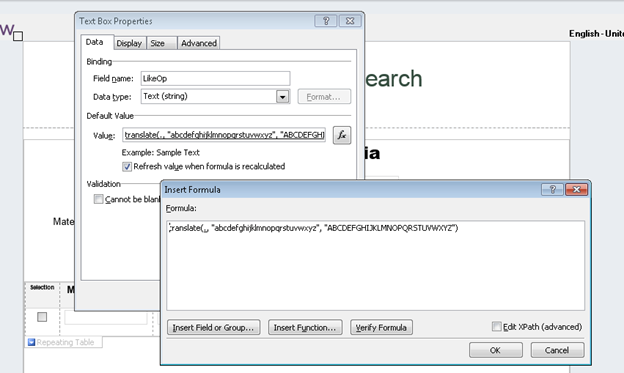Click inside the Formula text area

tap(375, 266)
